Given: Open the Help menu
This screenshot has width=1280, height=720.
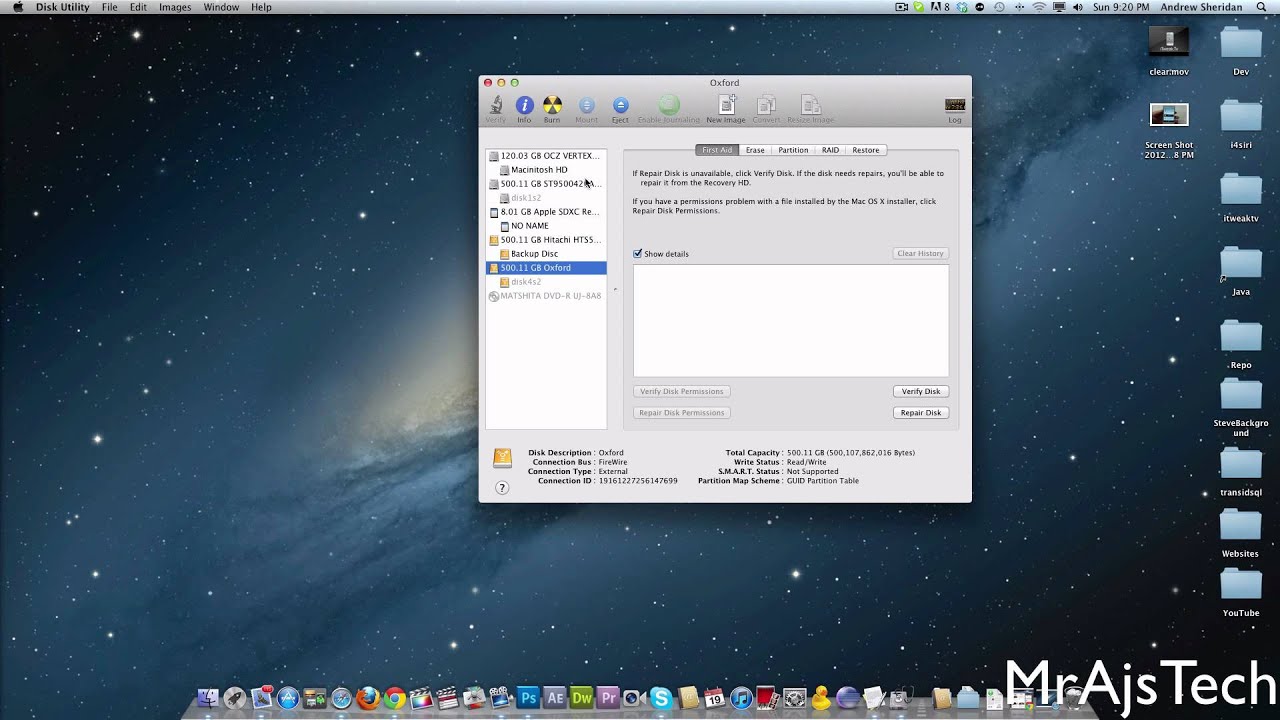Looking at the screenshot, I should click(x=261, y=7).
